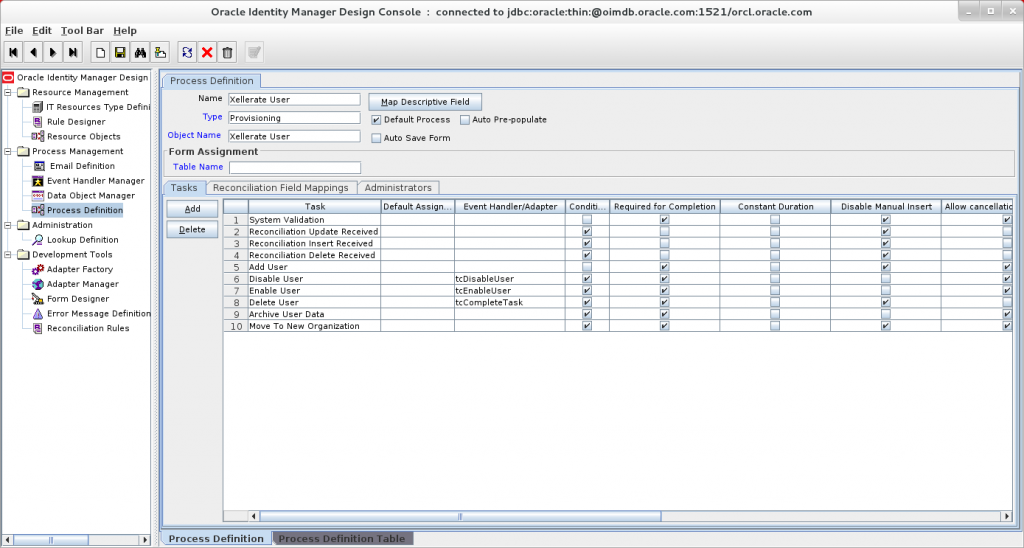Click the Add task button
This screenshot has height=548, width=1024.
coord(192,209)
